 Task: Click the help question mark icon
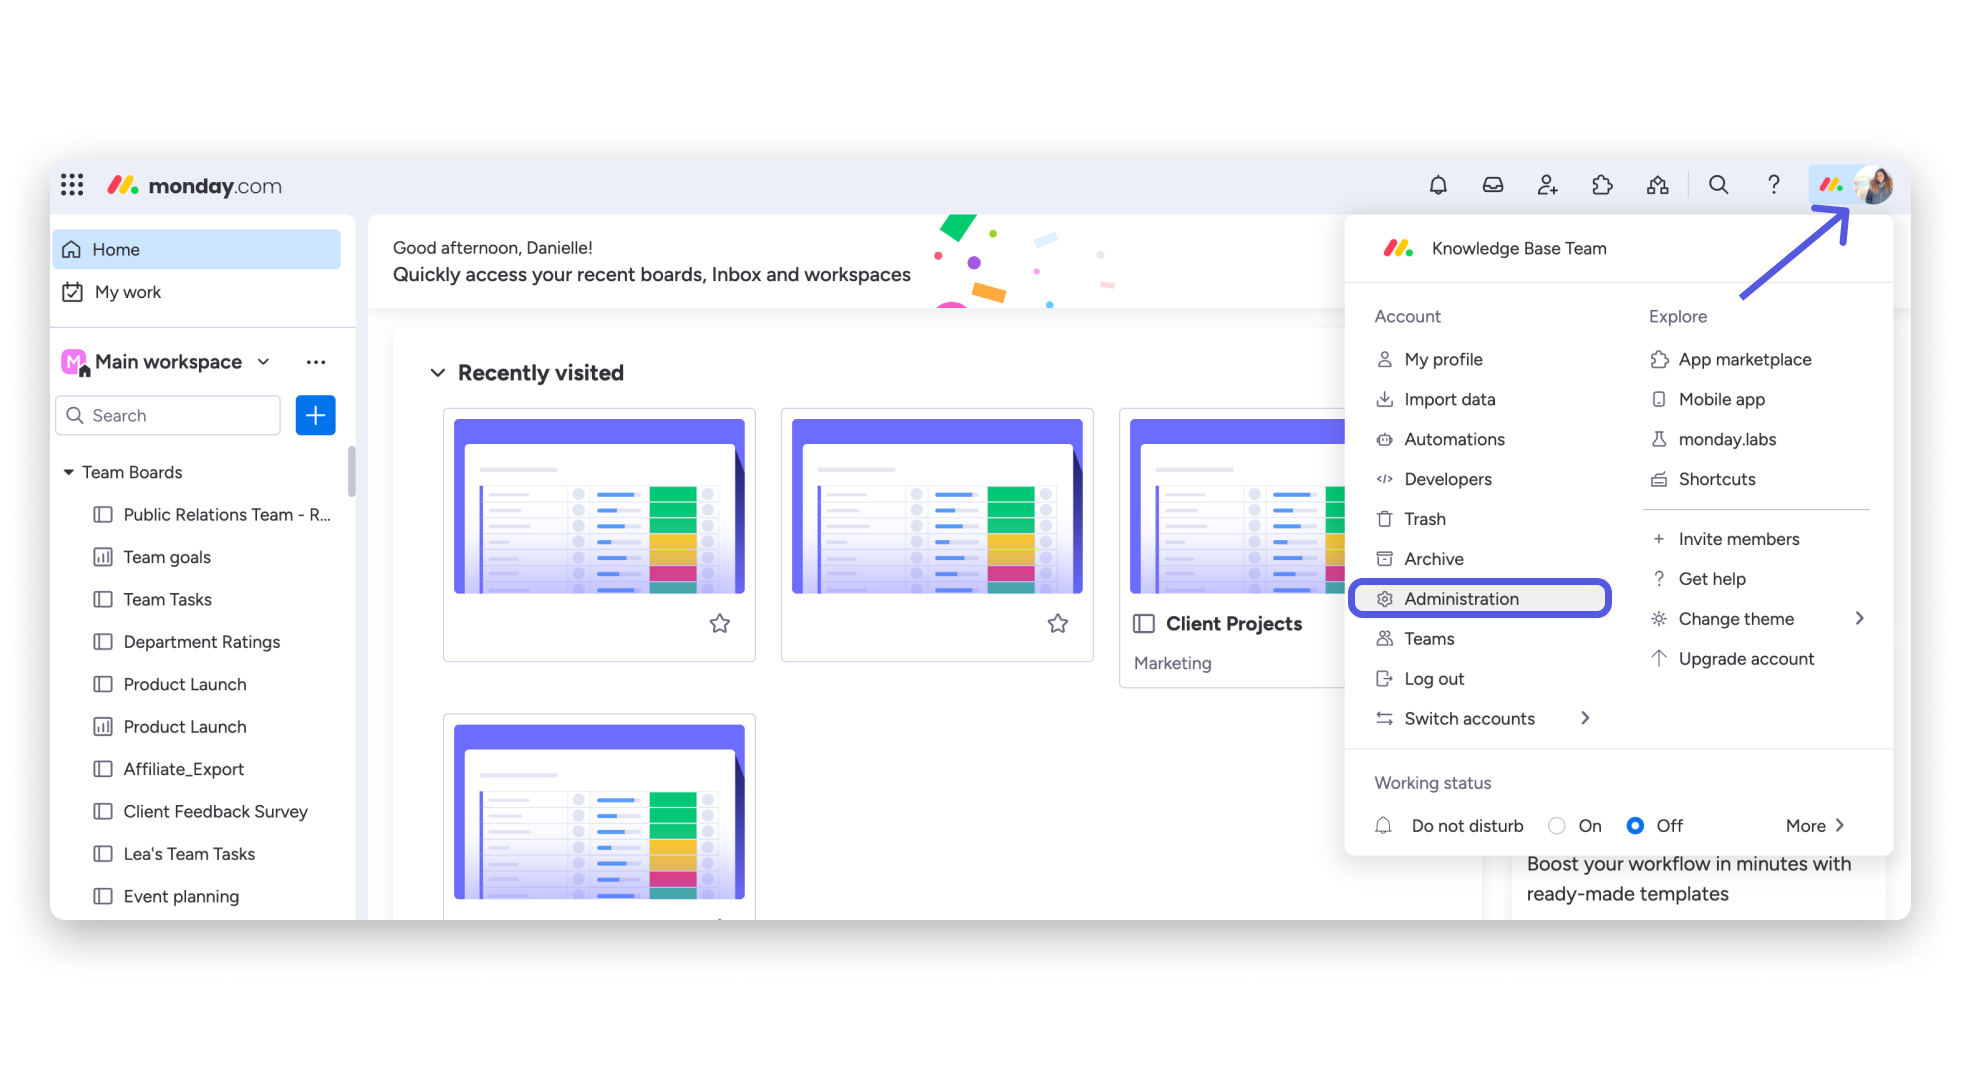(x=1773, y=185)
